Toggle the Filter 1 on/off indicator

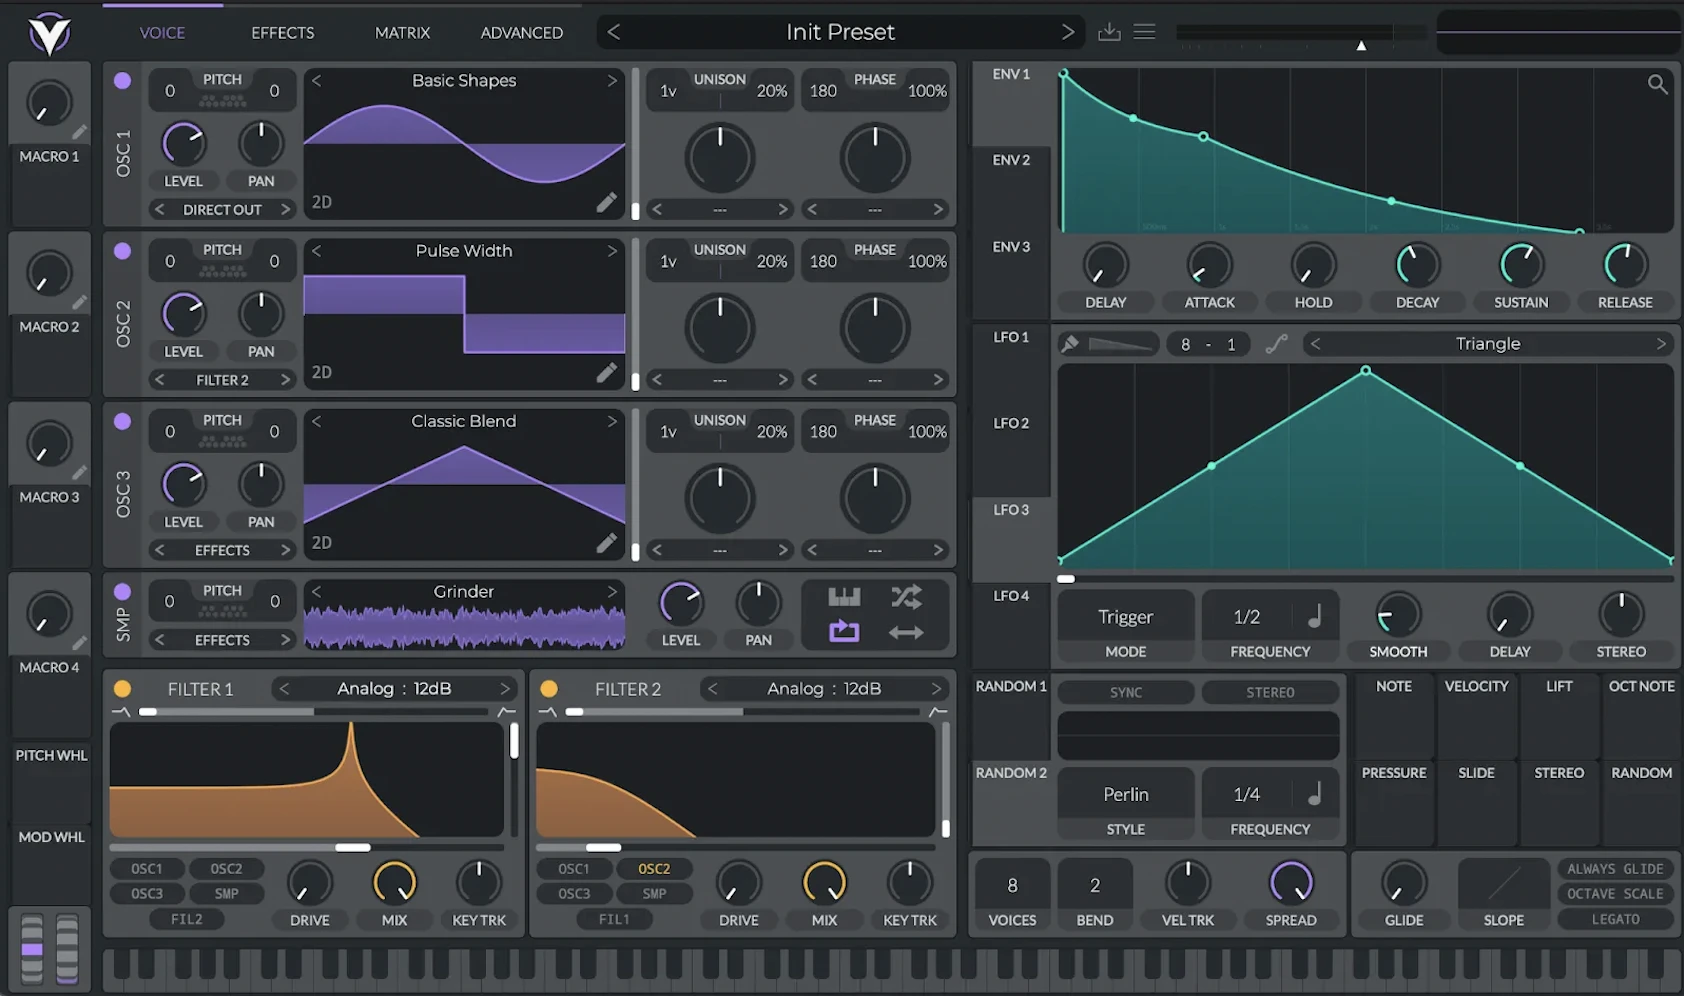point(122,689)
